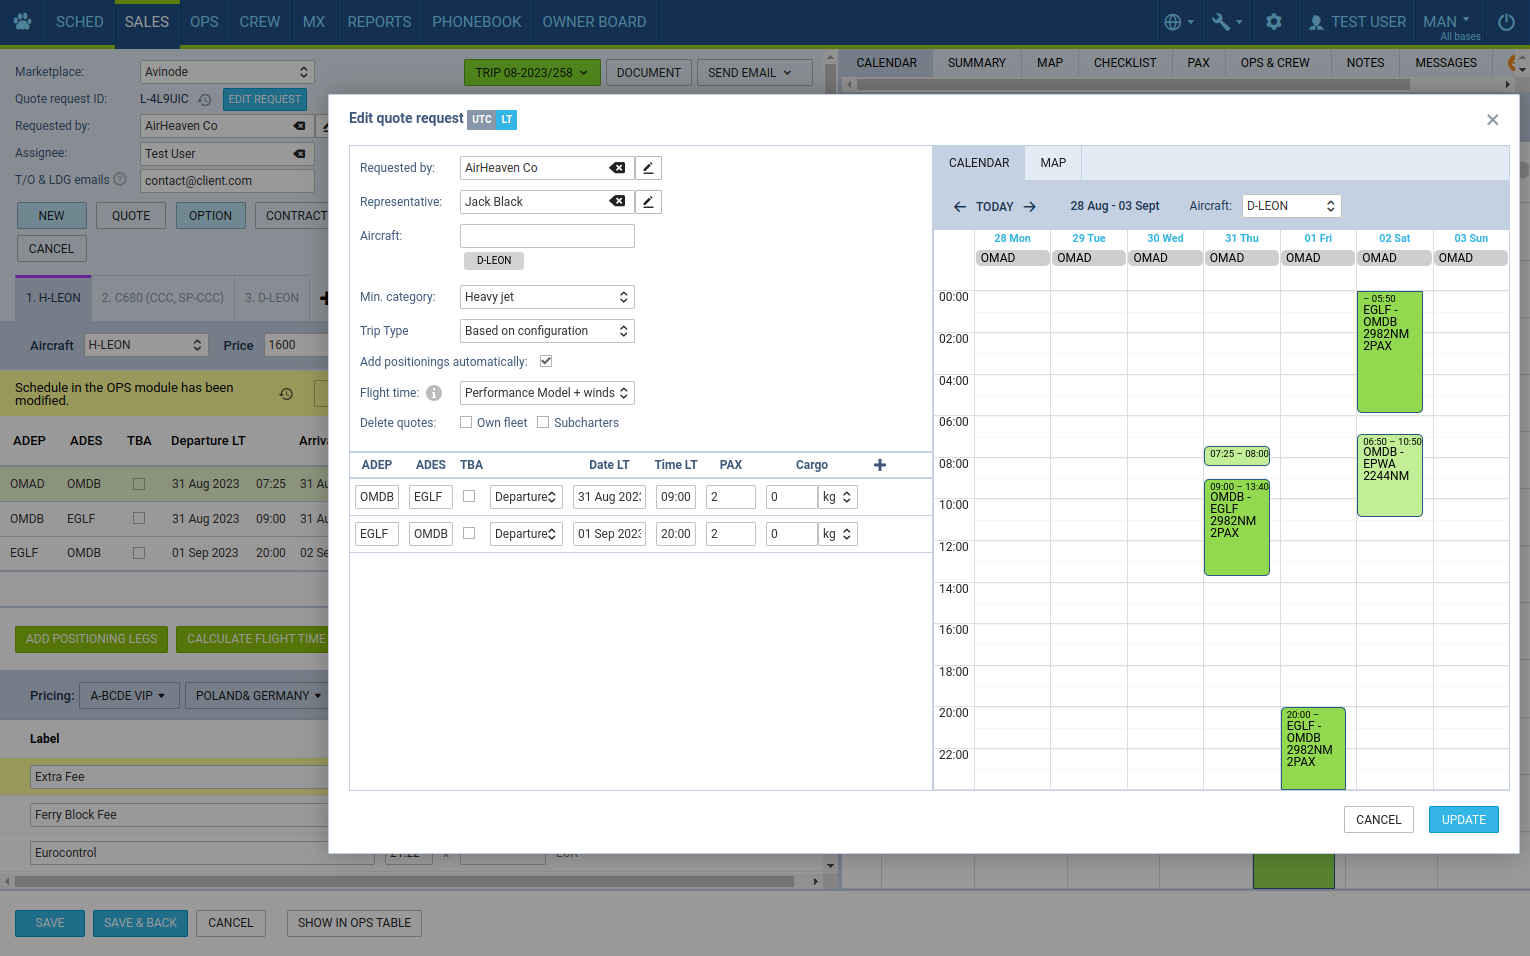This screenshot has width=1530, height=956.
Task: Go to the next week in the calendar
Action: [1030, 207]
